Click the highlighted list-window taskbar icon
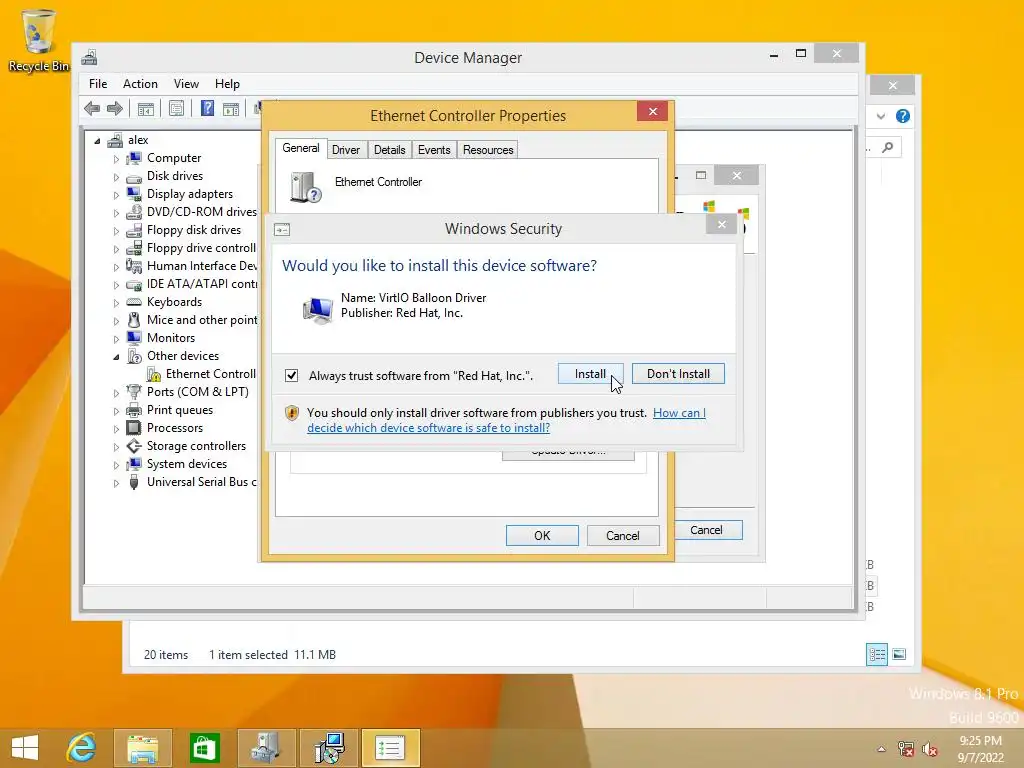Image resolution: width=1024 pixels, height=768 pixels. click(x=390, y=748)
